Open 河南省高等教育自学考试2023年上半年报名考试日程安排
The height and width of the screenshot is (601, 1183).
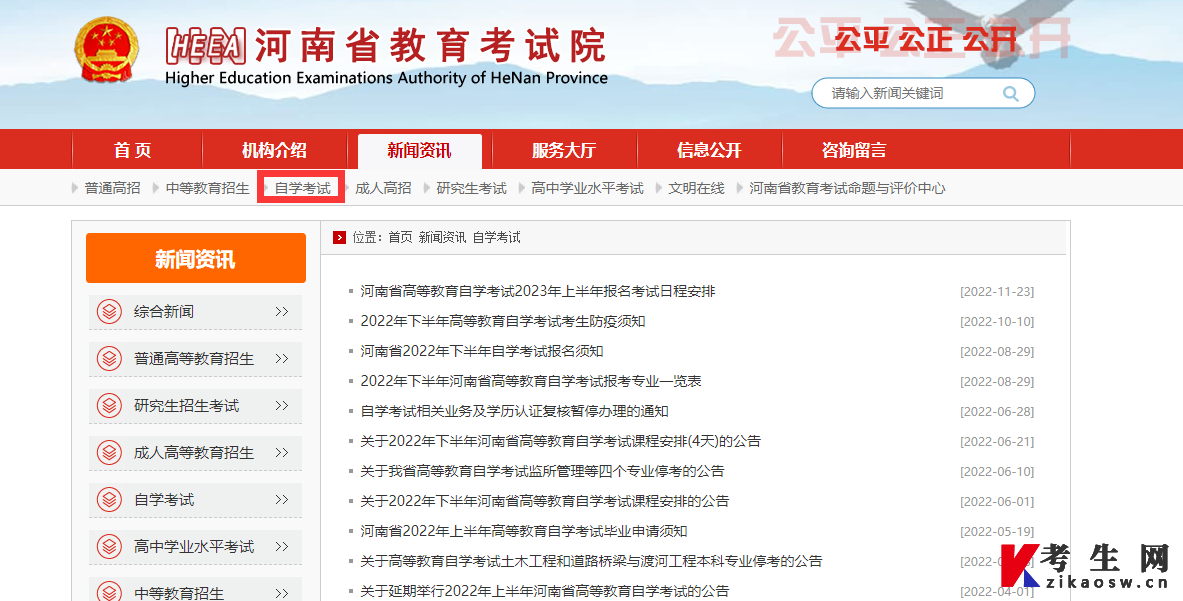pos(538,291)
